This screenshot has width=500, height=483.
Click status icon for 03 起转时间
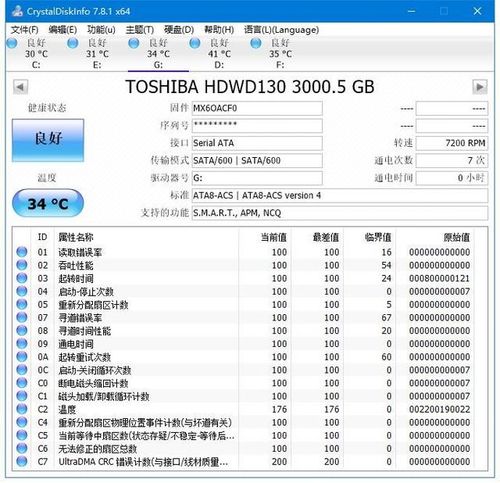click(22, 278)
